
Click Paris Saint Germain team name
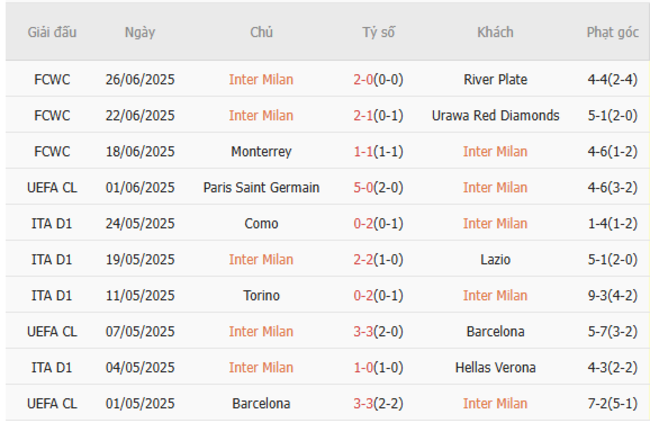pyautogui.click(x=261, y=187)
